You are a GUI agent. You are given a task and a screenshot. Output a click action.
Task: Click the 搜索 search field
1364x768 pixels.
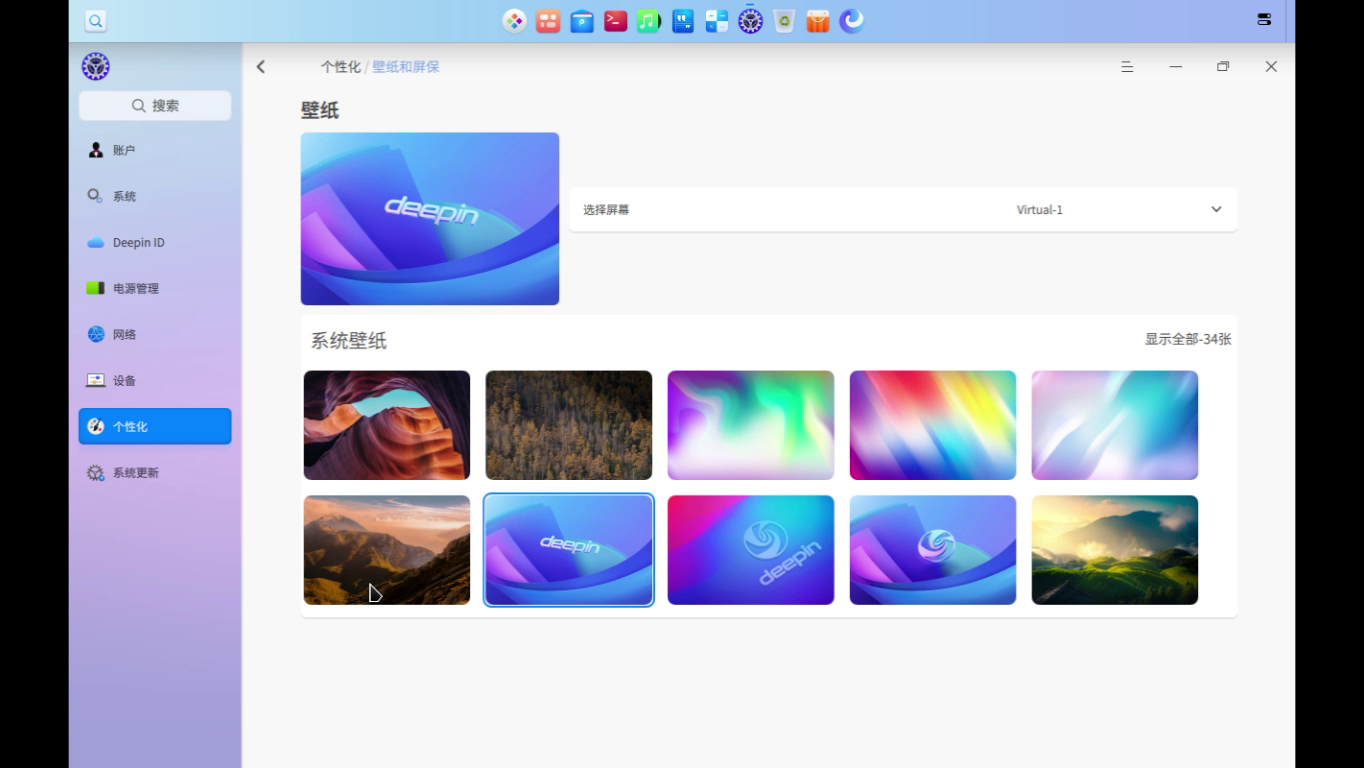155,106
